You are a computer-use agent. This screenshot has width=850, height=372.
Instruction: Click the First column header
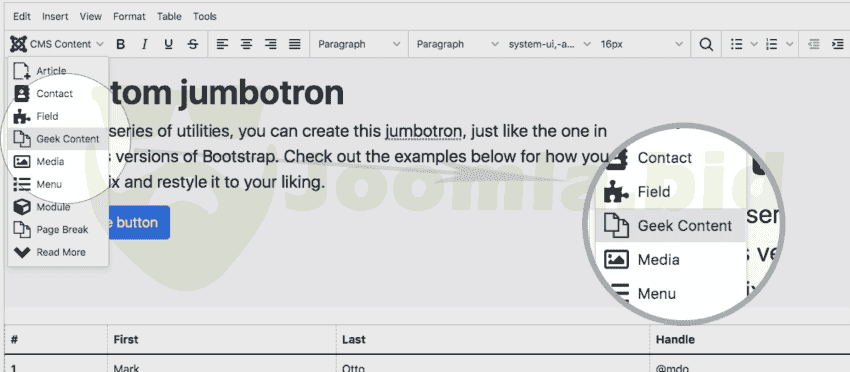(x=126, y=340)
